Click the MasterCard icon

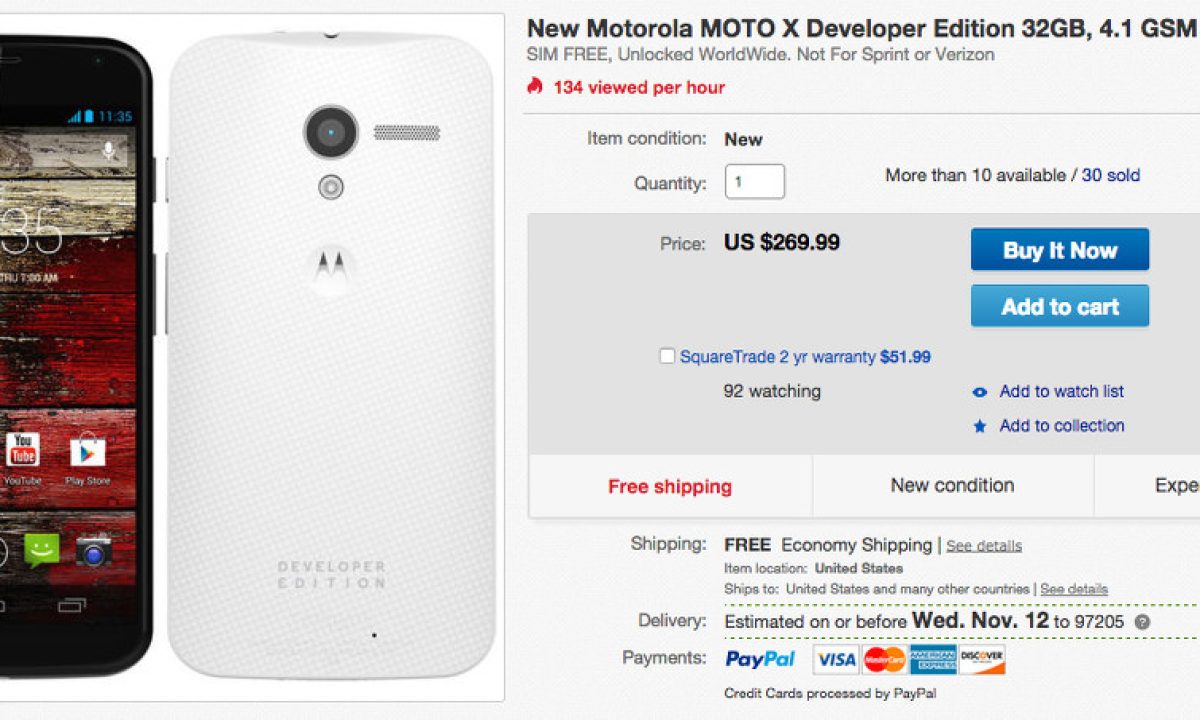coord(884,659)
